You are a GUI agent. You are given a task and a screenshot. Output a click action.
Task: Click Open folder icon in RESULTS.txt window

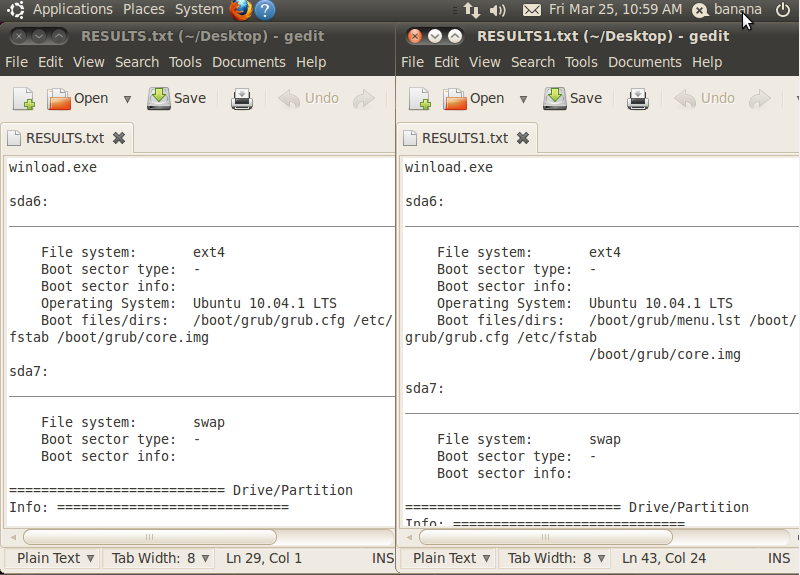point(59,98)
